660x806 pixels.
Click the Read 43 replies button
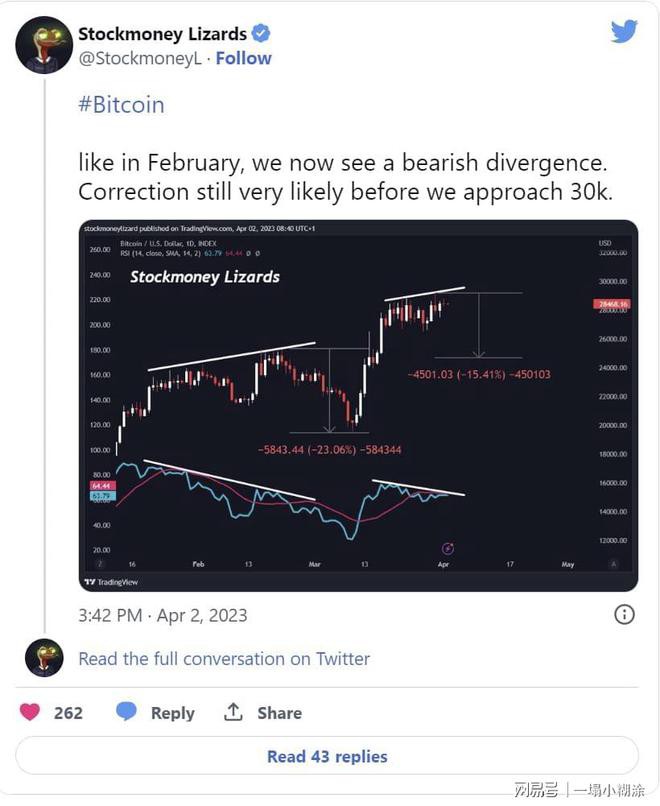tap(327, 756)
